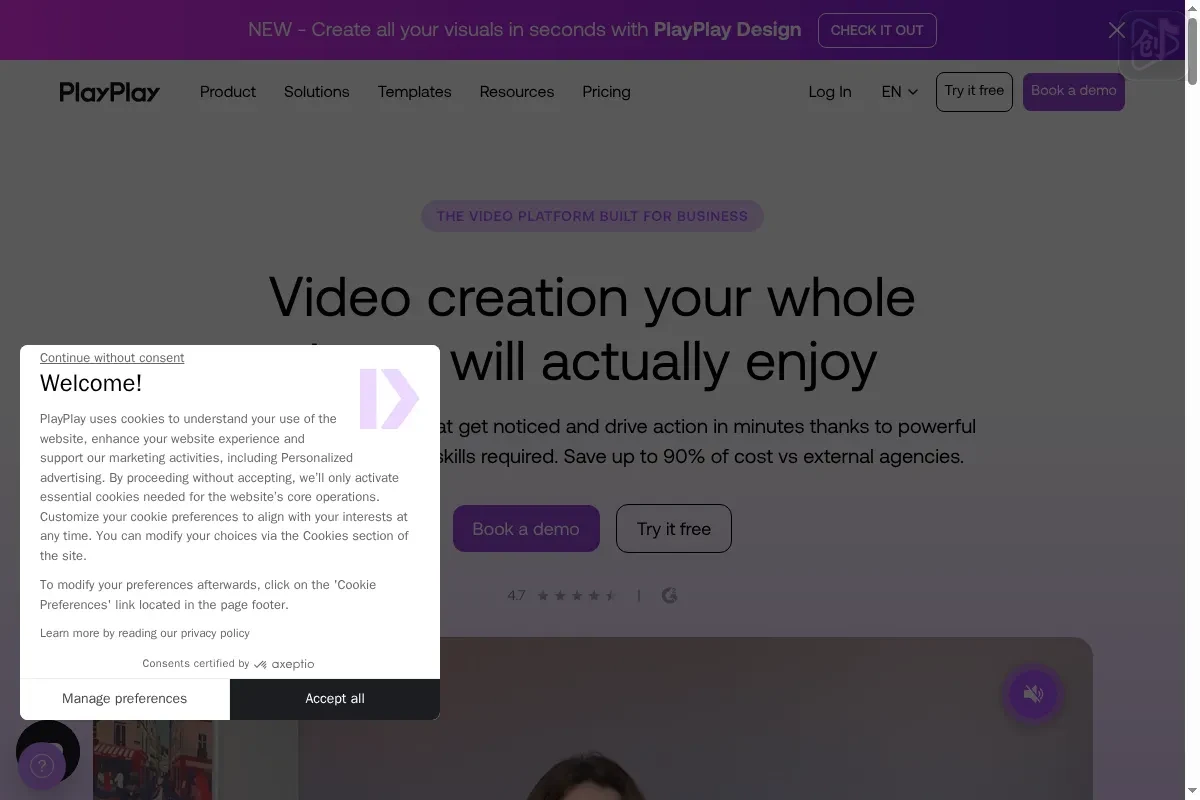Open Manage preferences for cookies

pyautogui.click(x=124, y=699)
